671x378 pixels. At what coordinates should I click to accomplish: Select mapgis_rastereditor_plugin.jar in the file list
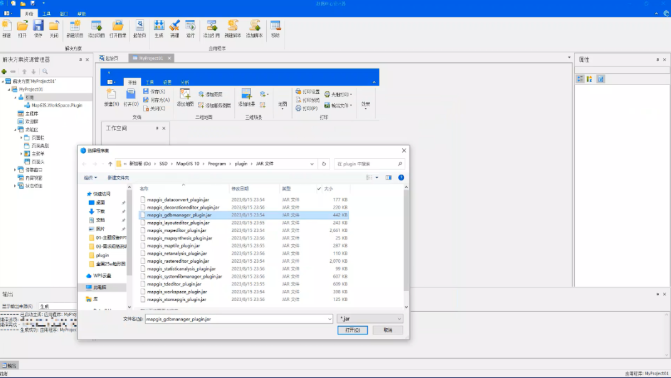(x=178, y=261)
